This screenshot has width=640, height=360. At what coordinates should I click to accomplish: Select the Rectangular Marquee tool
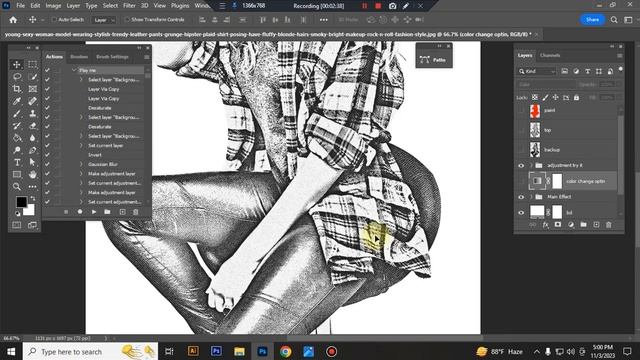point(33,64)
